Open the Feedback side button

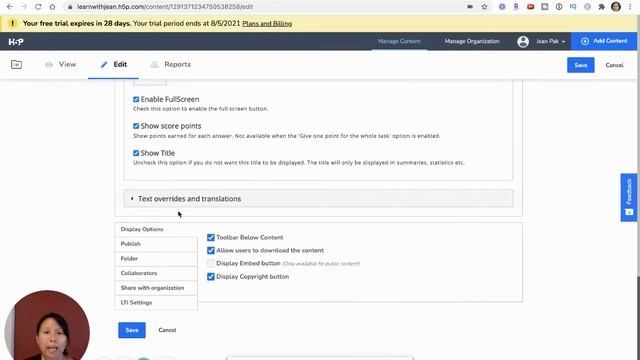click(629, 198)
